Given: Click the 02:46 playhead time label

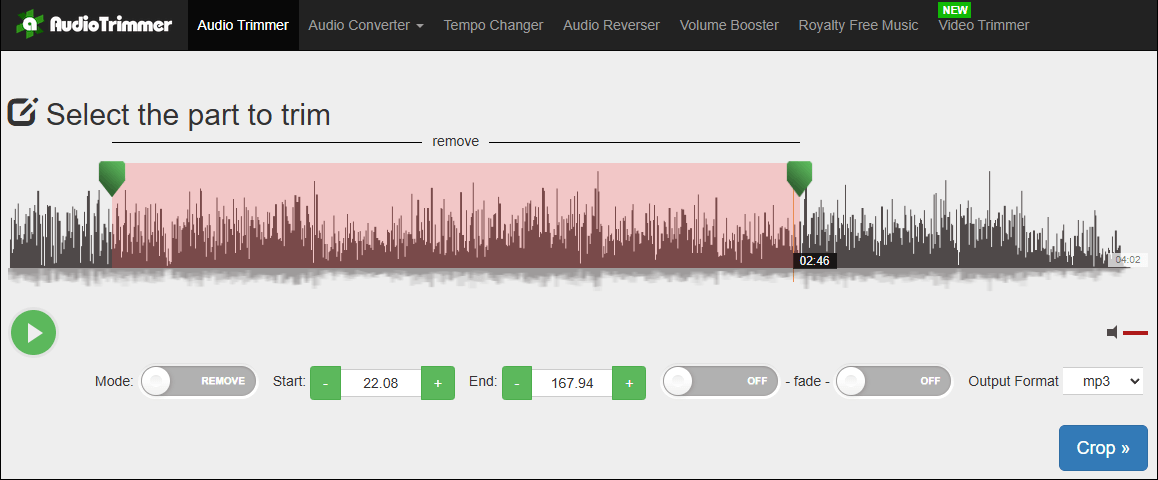Looking at the screenshot, I should pyautogui.click(x=815, y=261).
